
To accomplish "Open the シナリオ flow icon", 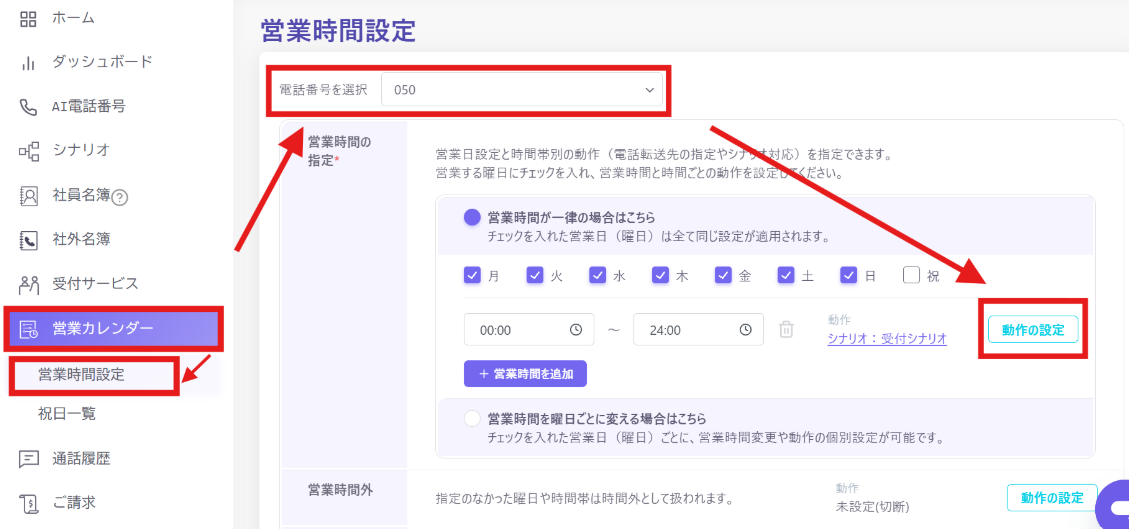I will click(x=28, y=150).
